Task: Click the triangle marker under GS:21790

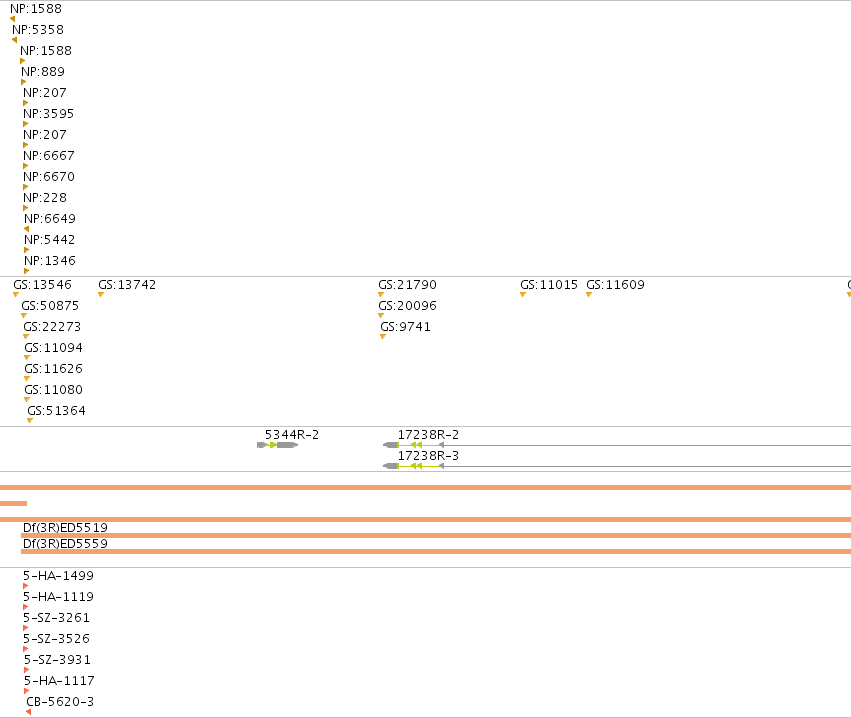Action: tap(381, 295)
